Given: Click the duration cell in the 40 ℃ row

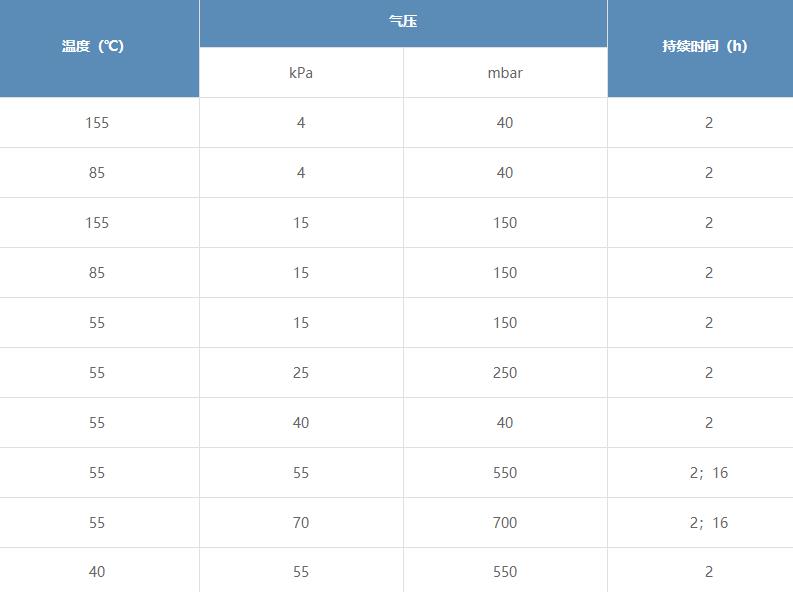Looking at the screenshot, I should pos(708,572).
